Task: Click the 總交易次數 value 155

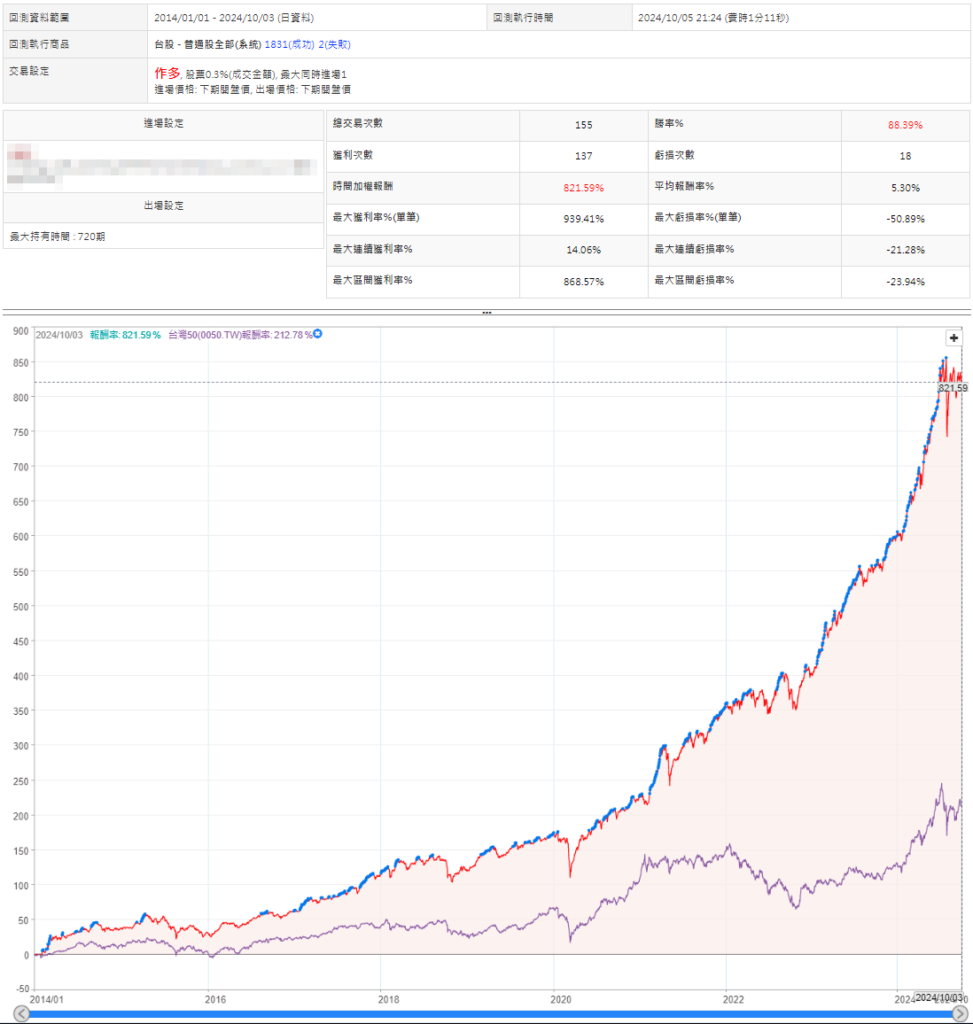Action: click(x=584, y=126)
